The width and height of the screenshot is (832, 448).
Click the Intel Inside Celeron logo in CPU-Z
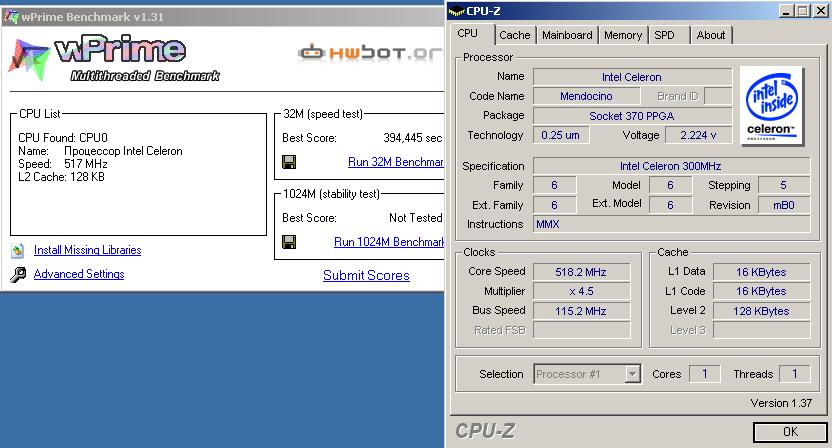click(x=772, y=106)
